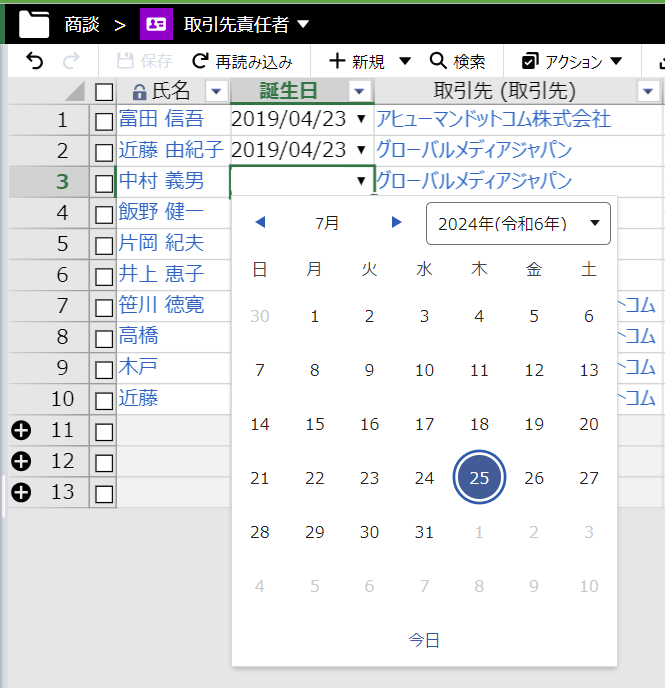Open the year dropdown 2024年(令和6年)

[517, 223]
